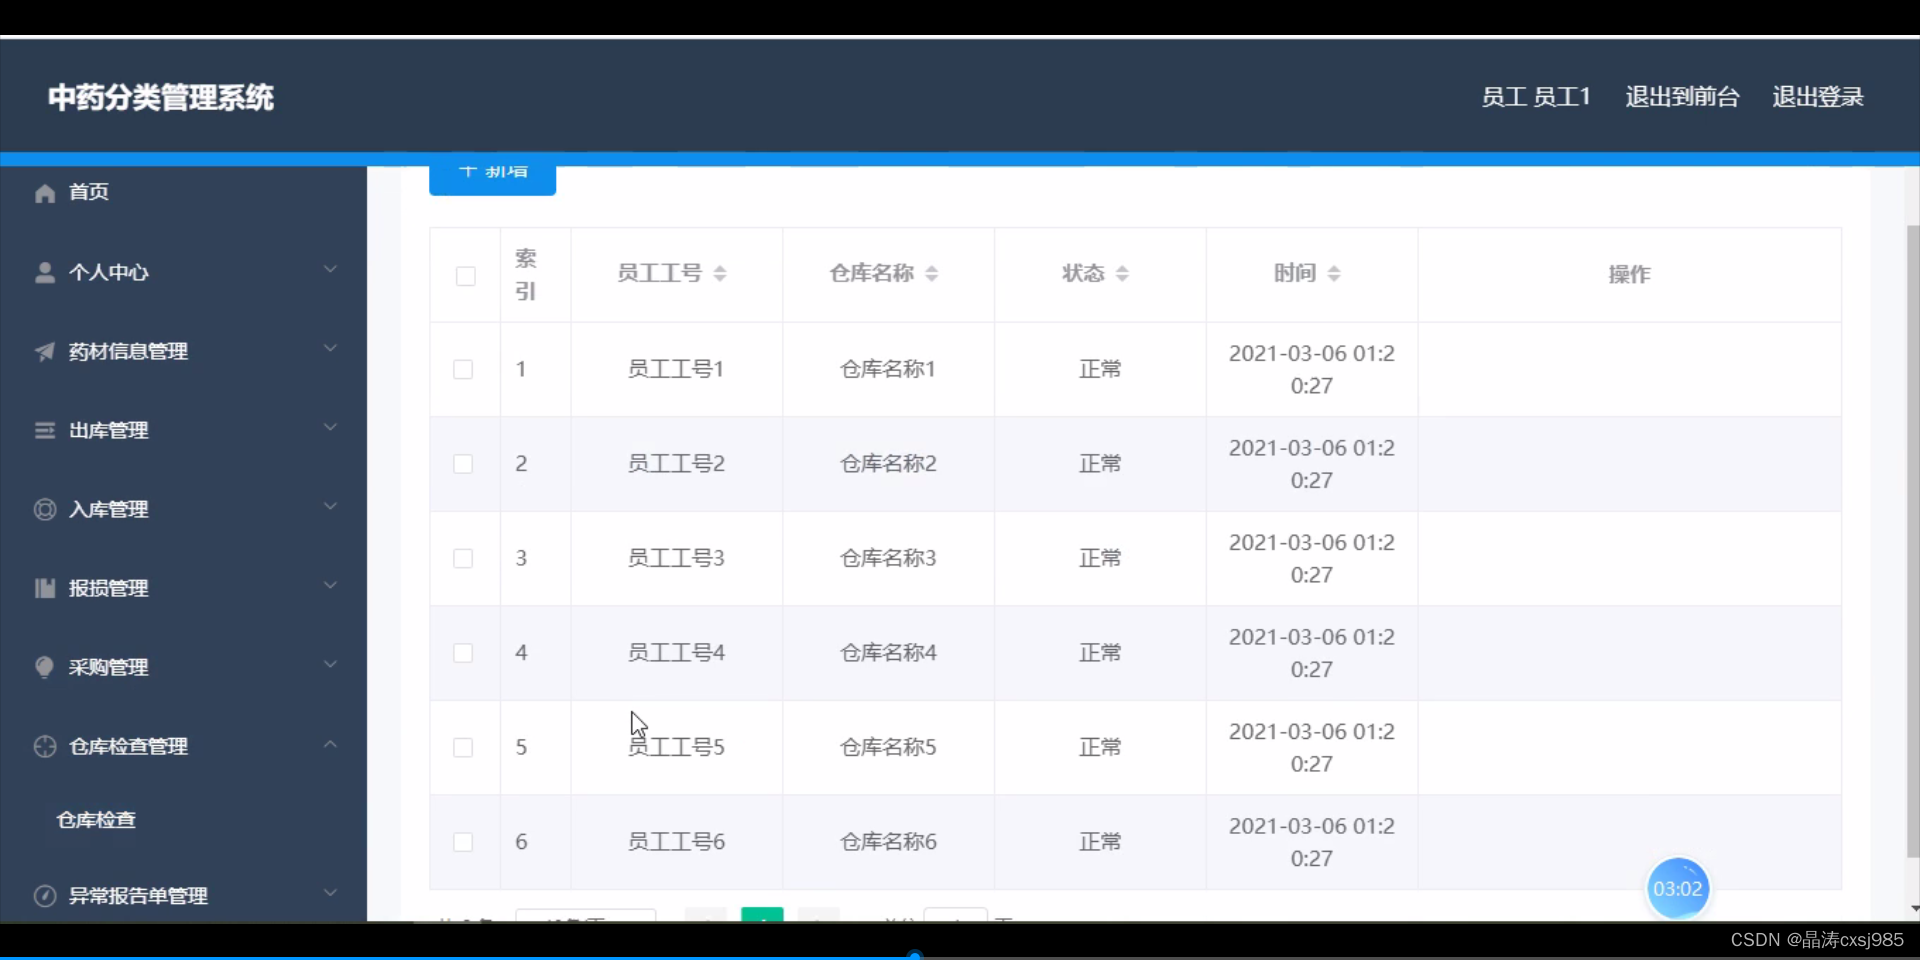Screen dimensions: 1920x960
Task: Click the book icon beside 报损管理
Action: (x=44, y=588)
